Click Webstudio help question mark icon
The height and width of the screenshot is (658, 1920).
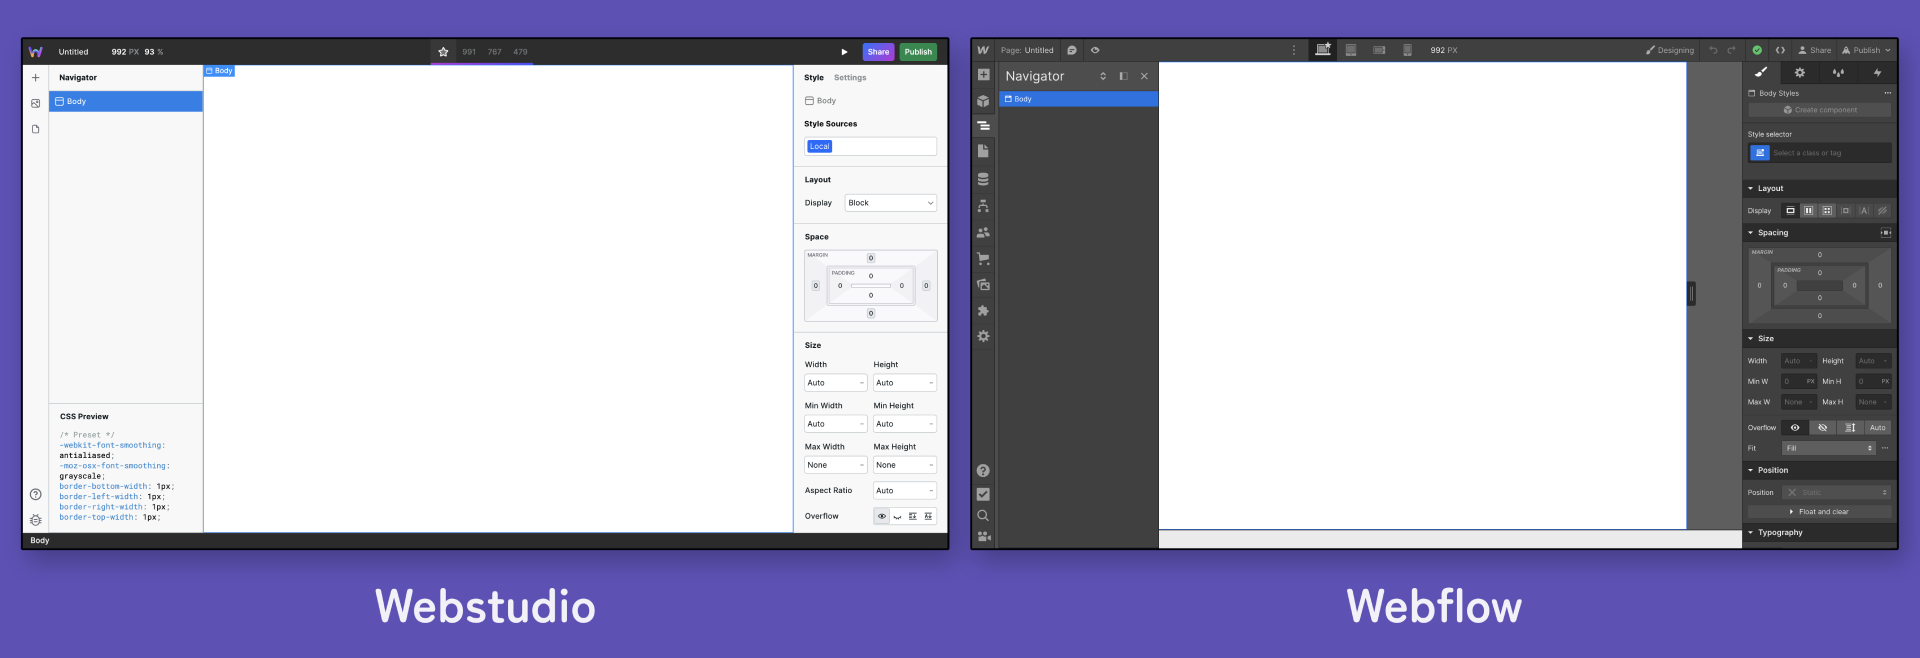coord(36,494)
